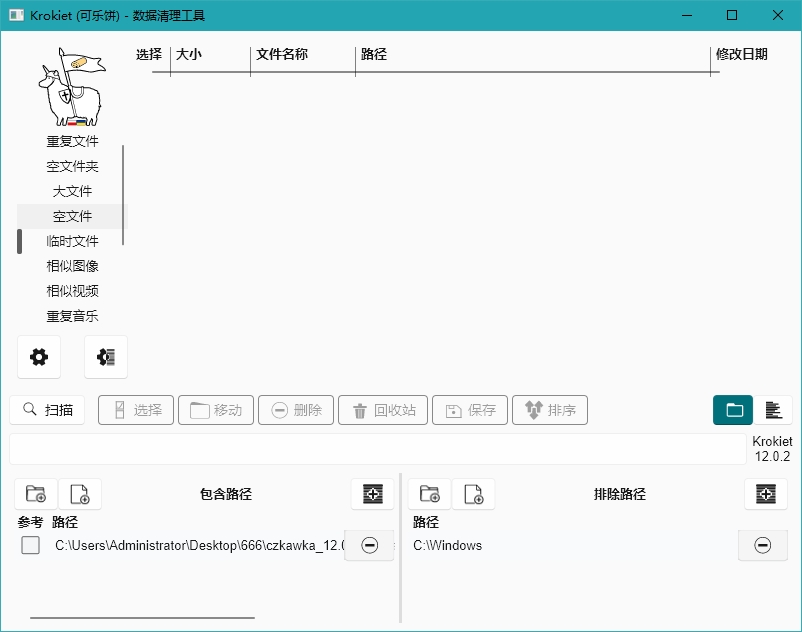The image size is (802, 632).
Task: Click the included paths horizontal scrollbar
Action: (142, 618)
